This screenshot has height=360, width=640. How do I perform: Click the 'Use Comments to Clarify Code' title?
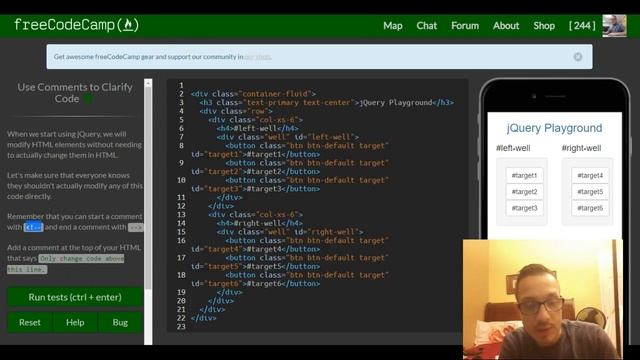75,93
